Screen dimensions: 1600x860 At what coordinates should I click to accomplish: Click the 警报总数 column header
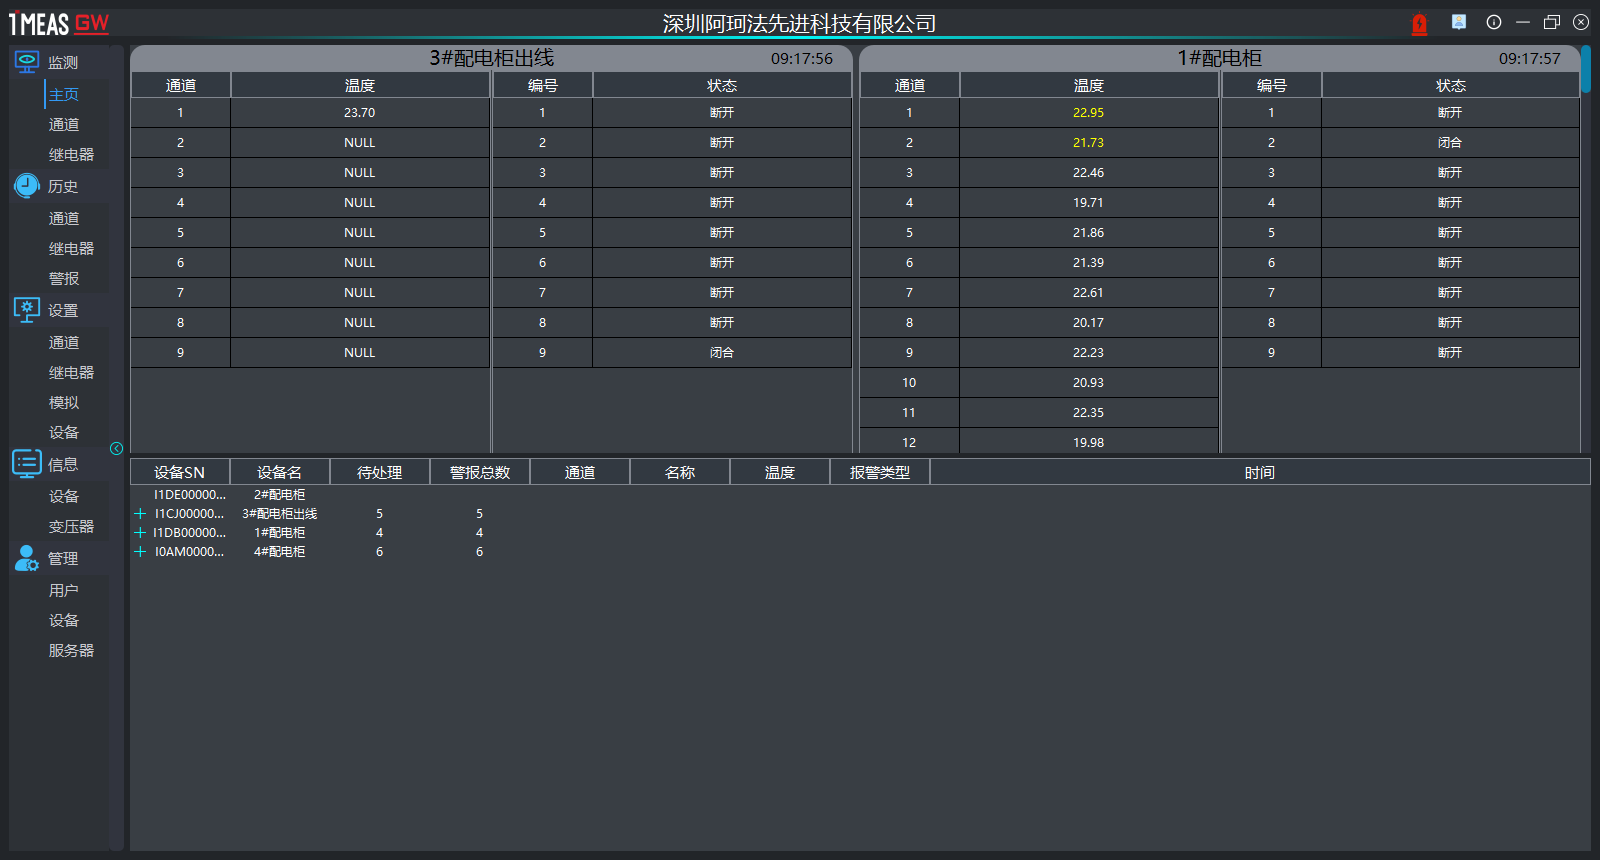tap(480, 472)
